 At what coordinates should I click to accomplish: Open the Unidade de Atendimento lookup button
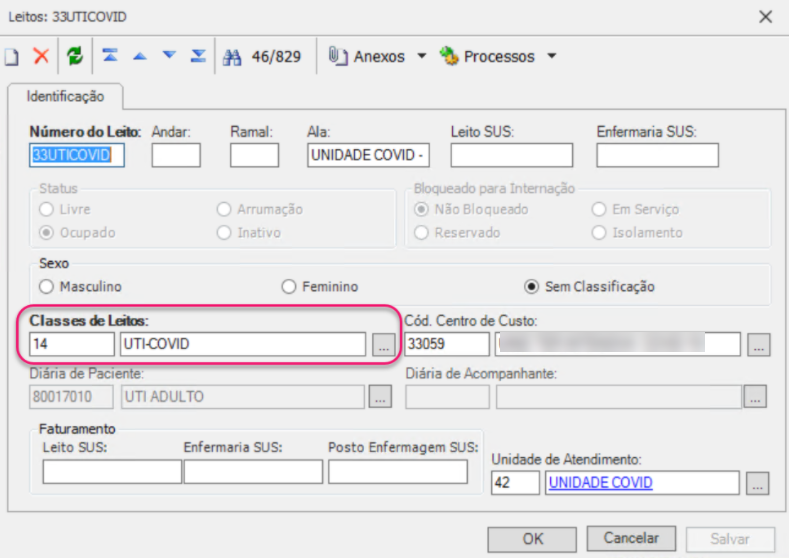[757, 483]
